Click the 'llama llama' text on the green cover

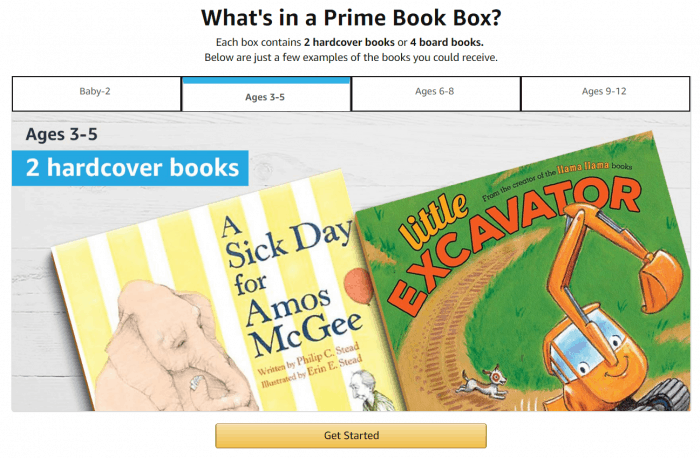[x=583, y=167]
